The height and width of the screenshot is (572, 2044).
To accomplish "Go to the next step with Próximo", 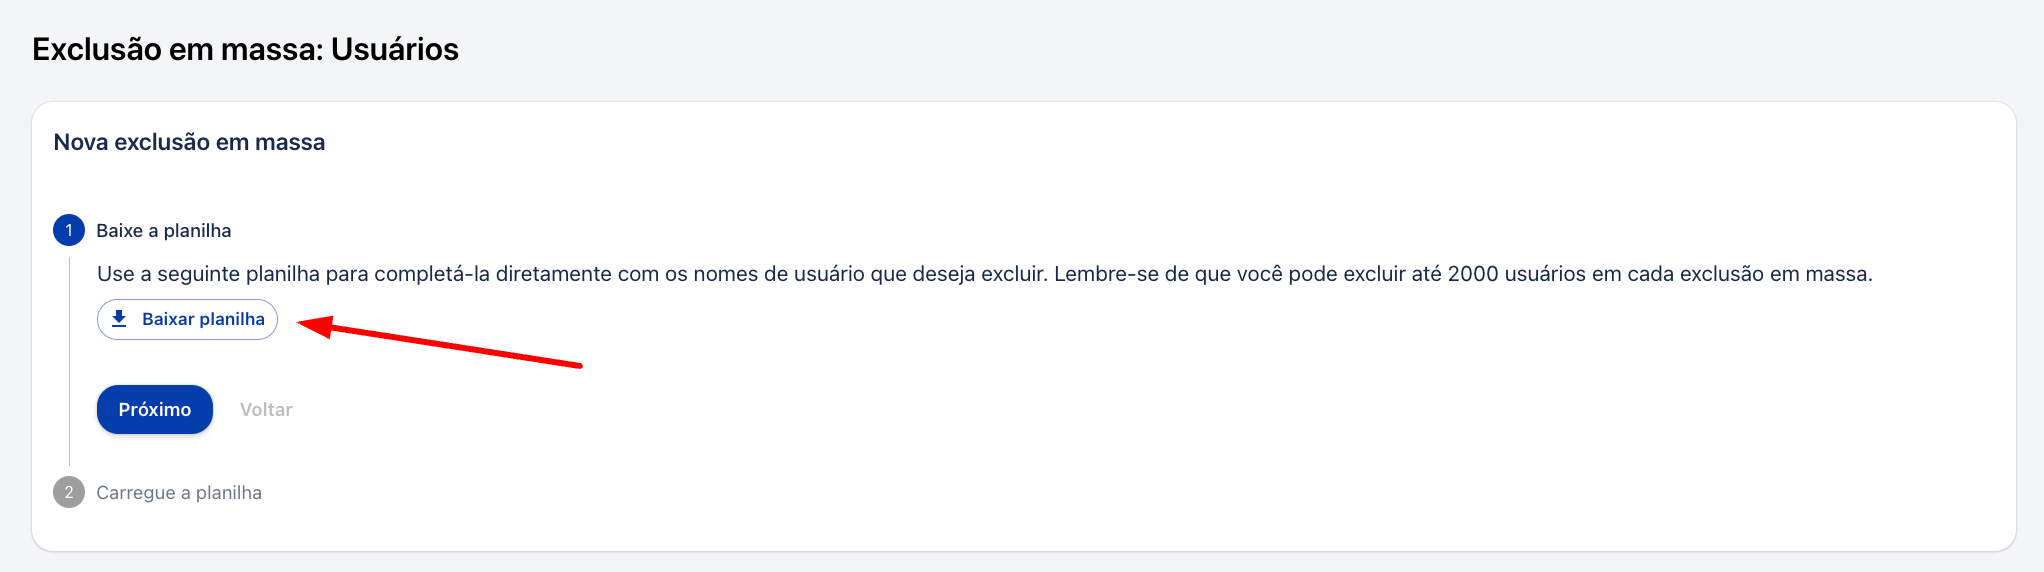I will (x=155, y=409).
